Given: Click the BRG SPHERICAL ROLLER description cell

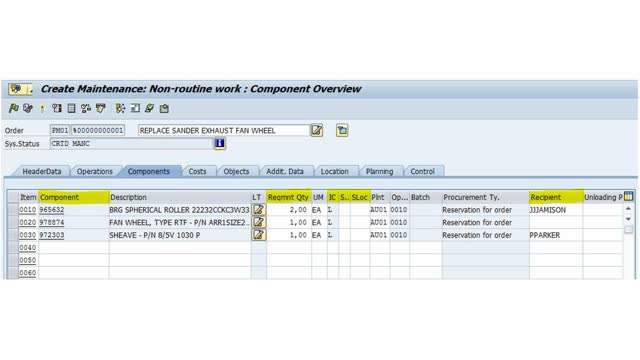Looking at the screenshot, I should 179,210.
